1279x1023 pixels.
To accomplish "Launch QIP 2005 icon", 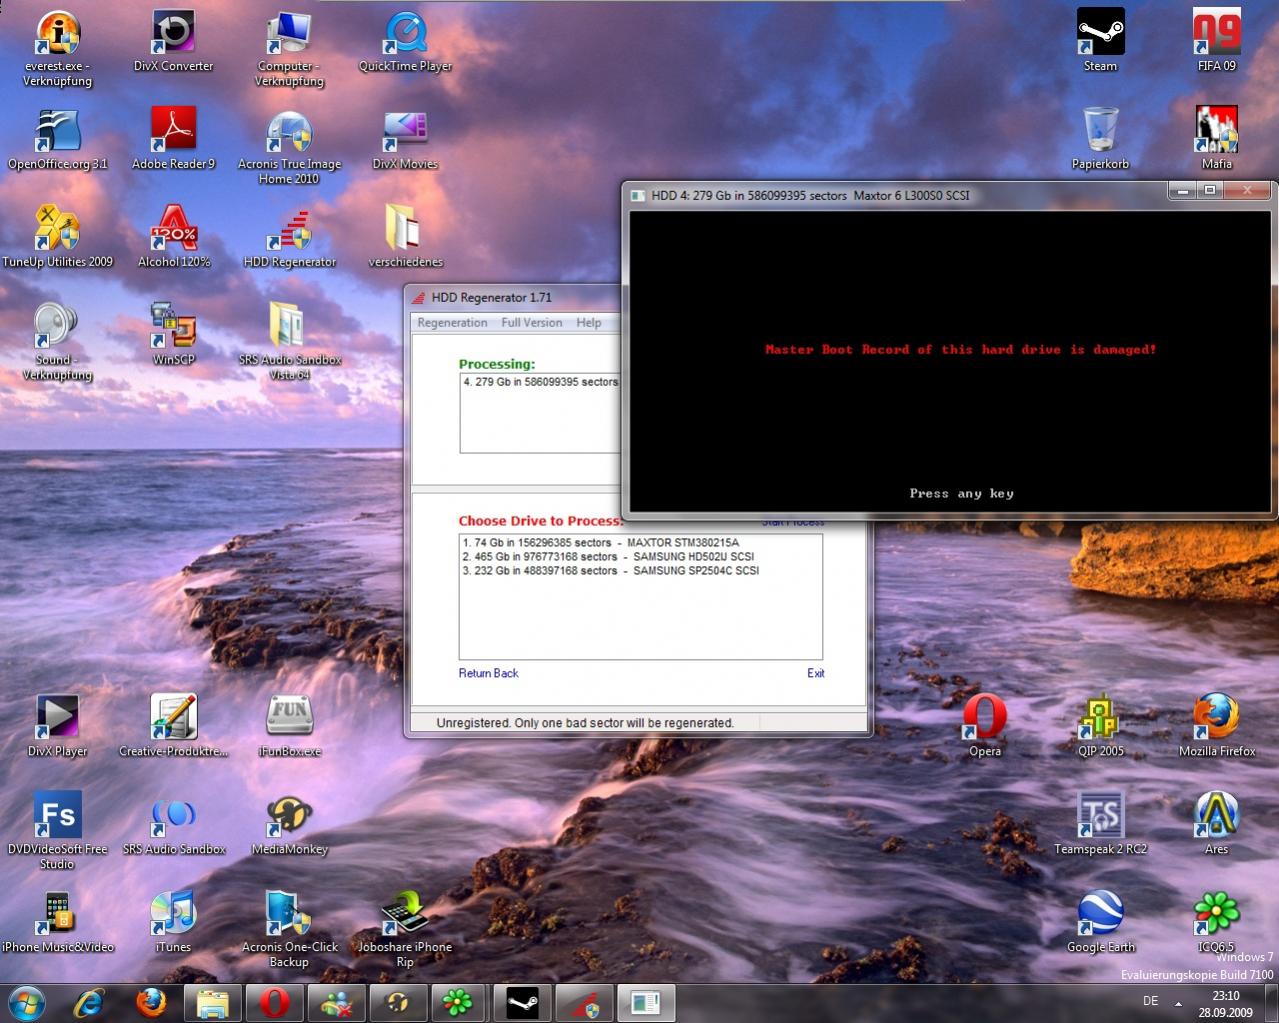I will (1100, 717).
